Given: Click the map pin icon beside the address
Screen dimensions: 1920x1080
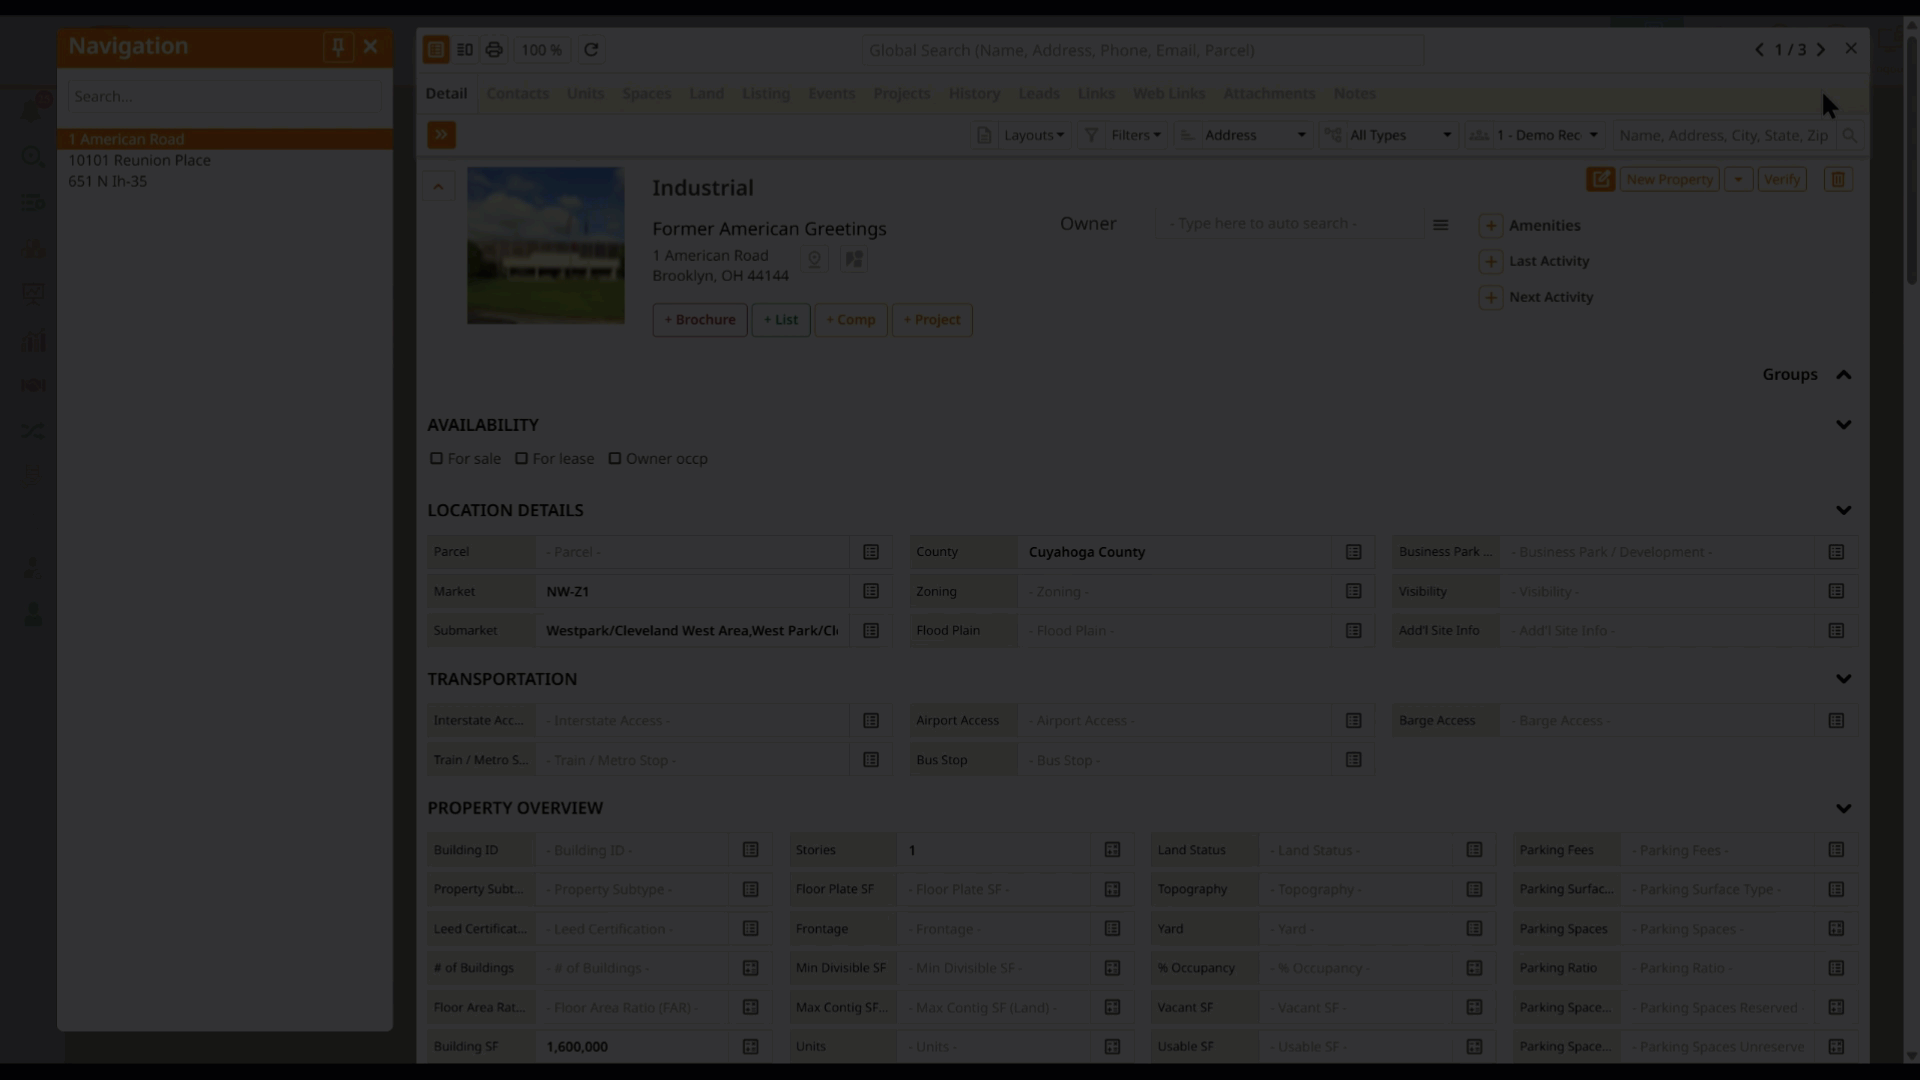Looking at the screenshot, I should point(815,260).
